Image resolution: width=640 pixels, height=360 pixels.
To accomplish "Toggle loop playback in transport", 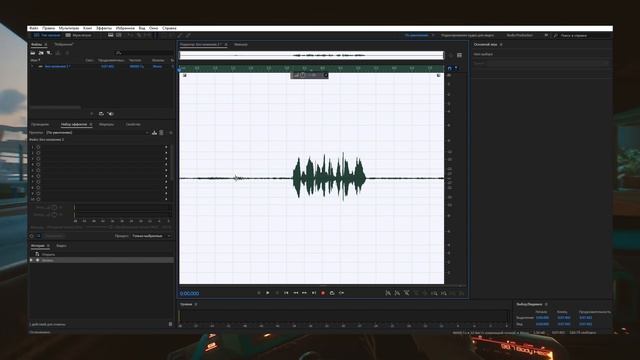I will [x=332, y=293].
